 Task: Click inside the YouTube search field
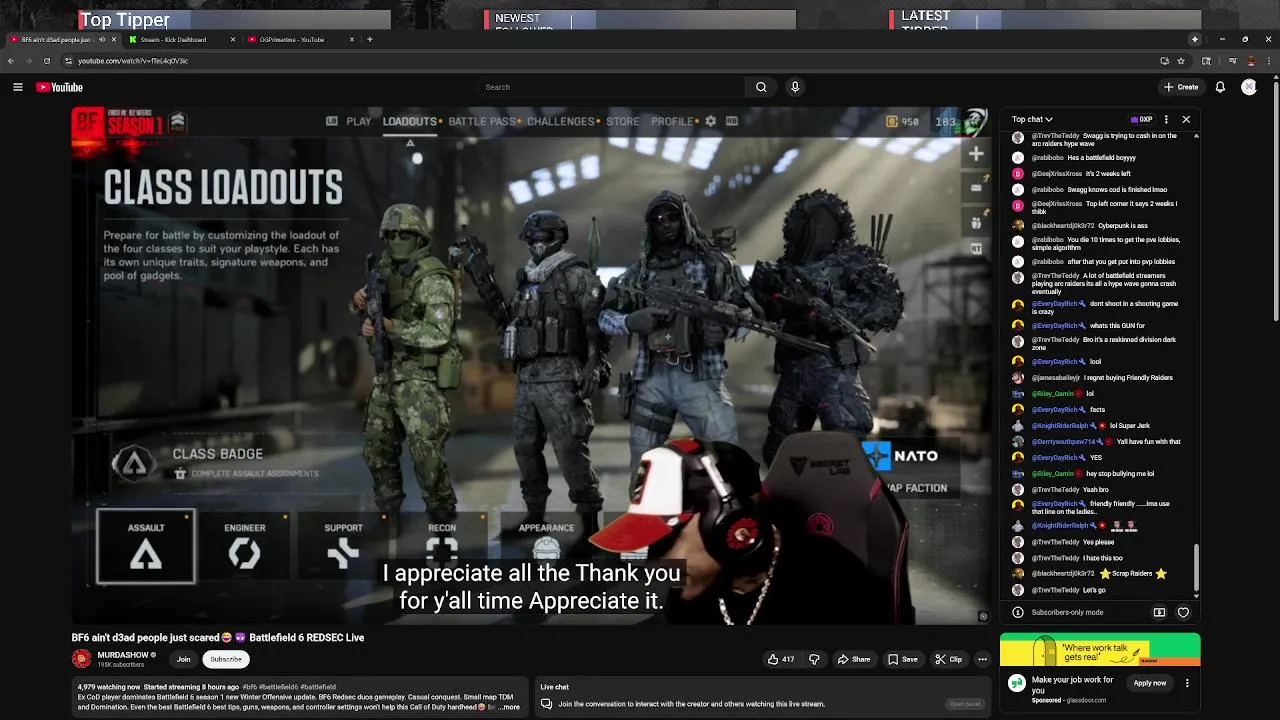613,87
